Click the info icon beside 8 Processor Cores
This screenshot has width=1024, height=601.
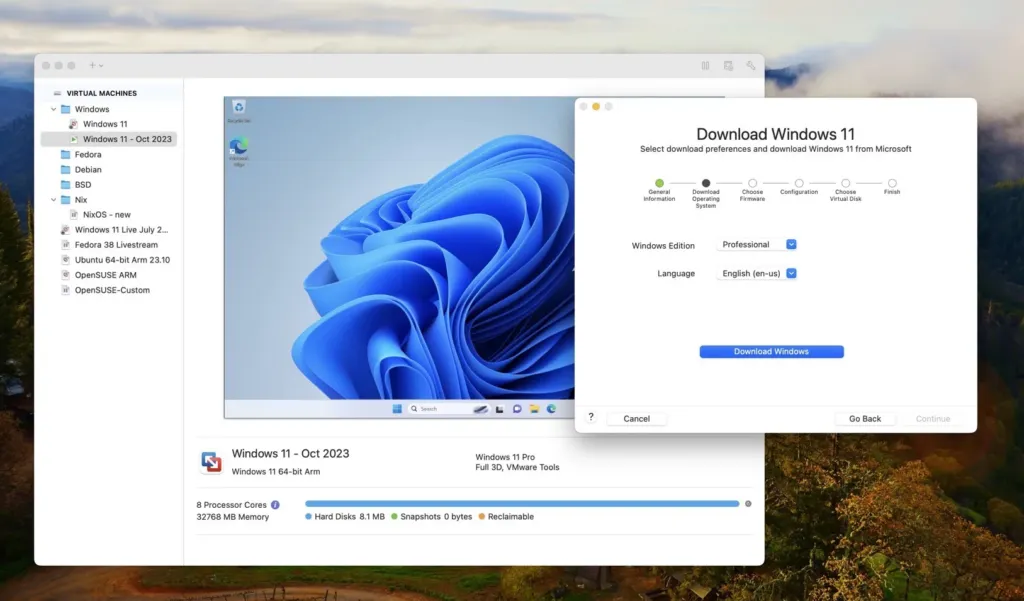(x=275, y=505)
